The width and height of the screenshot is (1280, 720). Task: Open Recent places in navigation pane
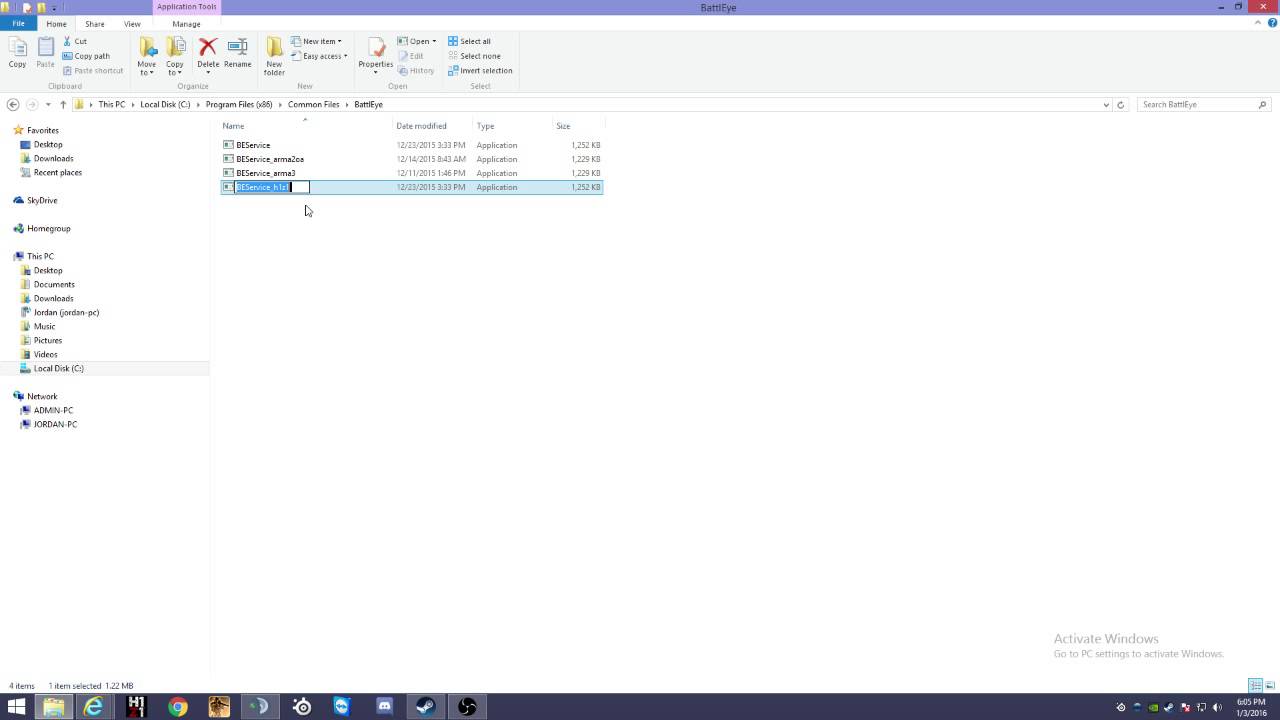57,172
